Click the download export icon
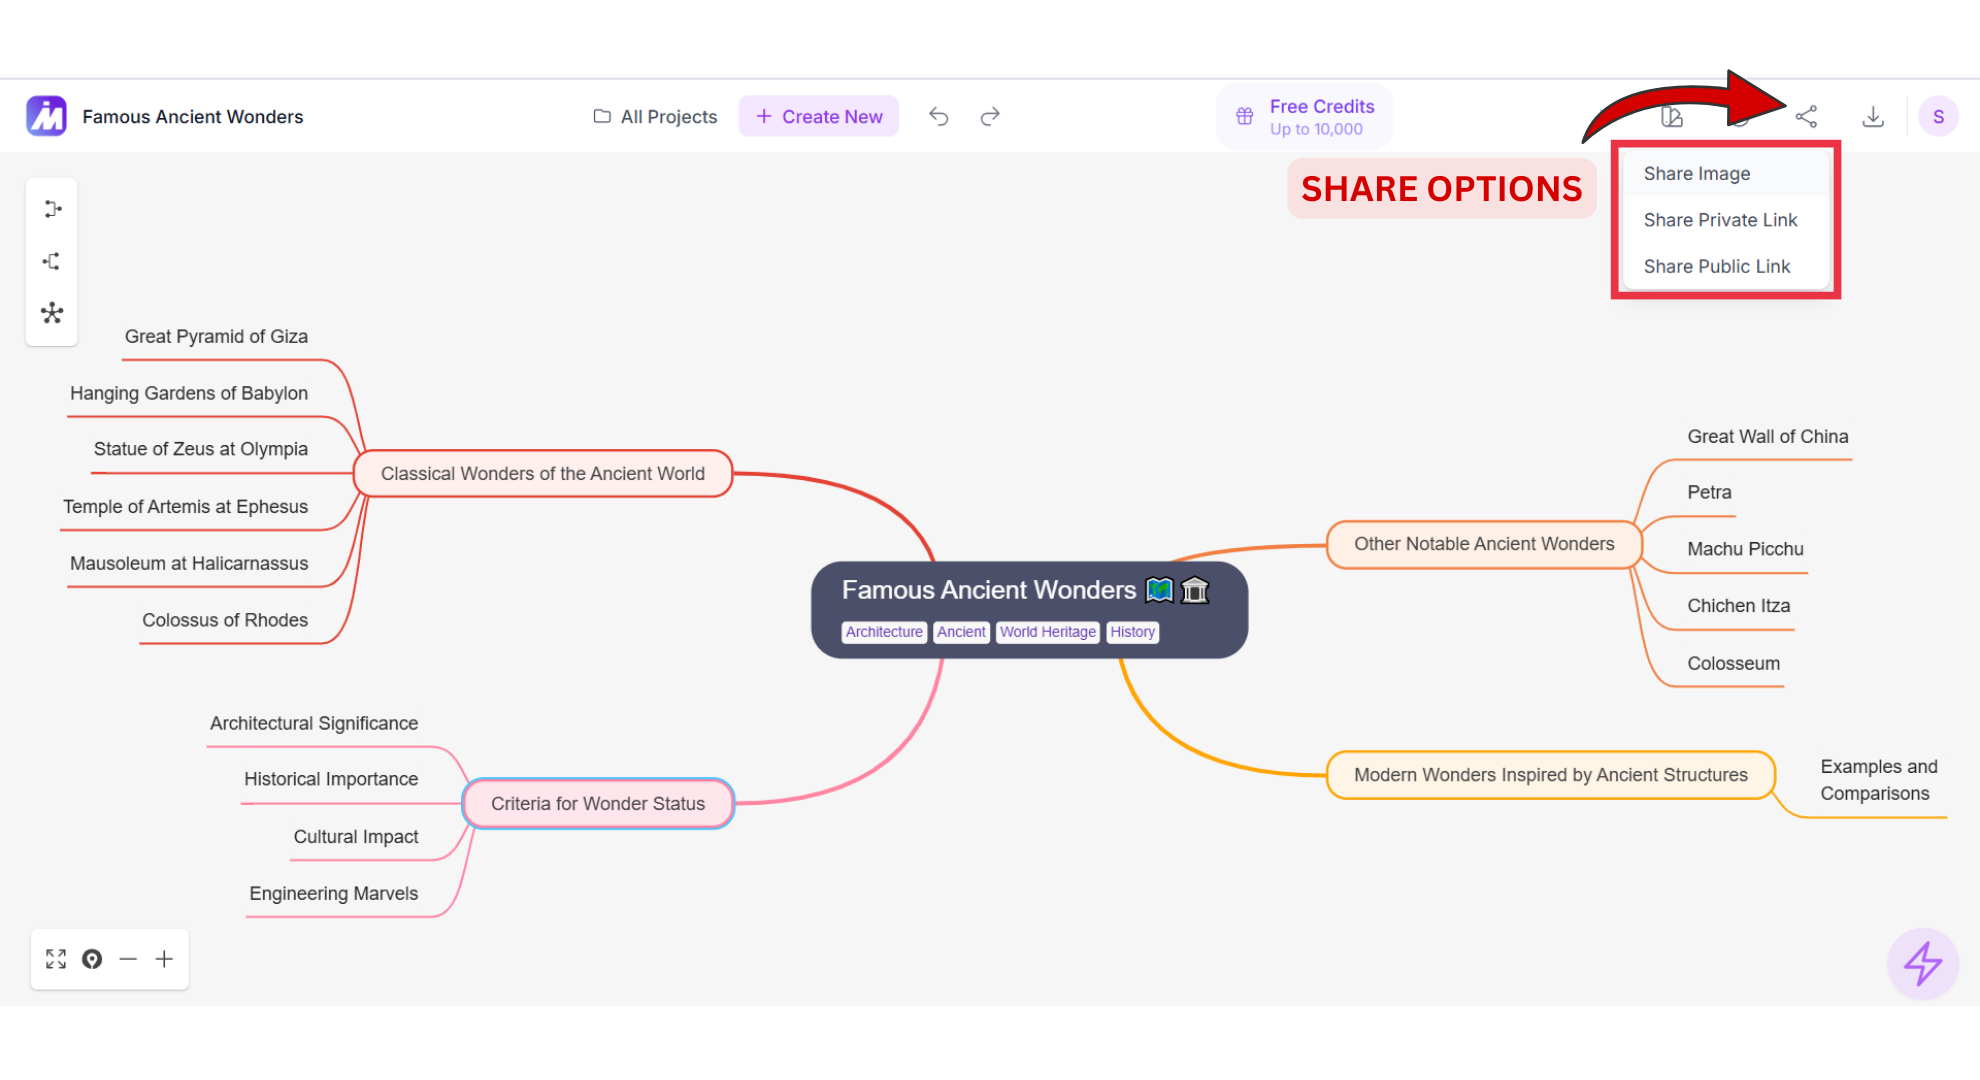Screen dimensions: 1980x1080 pos(1873,117)
